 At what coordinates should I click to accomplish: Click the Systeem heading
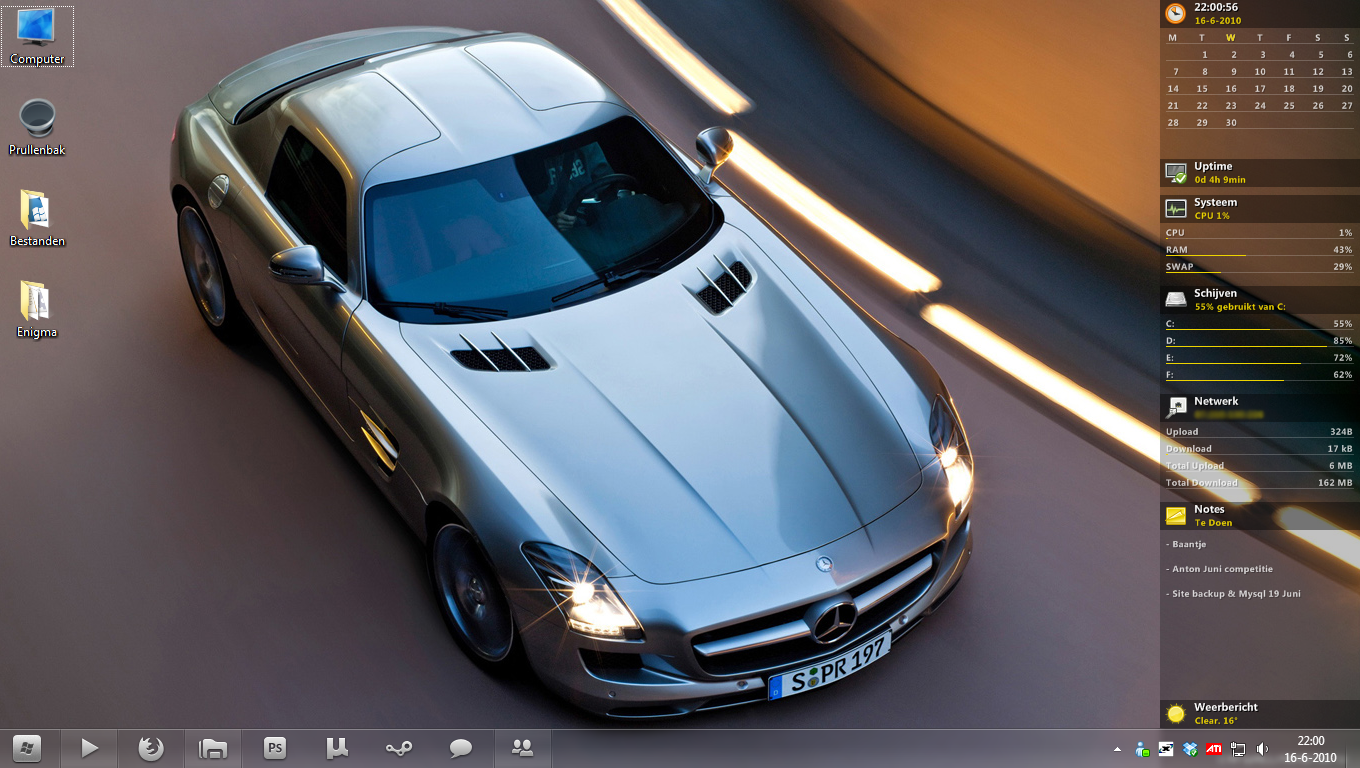pyautogui.click(x=1215, y=202)
